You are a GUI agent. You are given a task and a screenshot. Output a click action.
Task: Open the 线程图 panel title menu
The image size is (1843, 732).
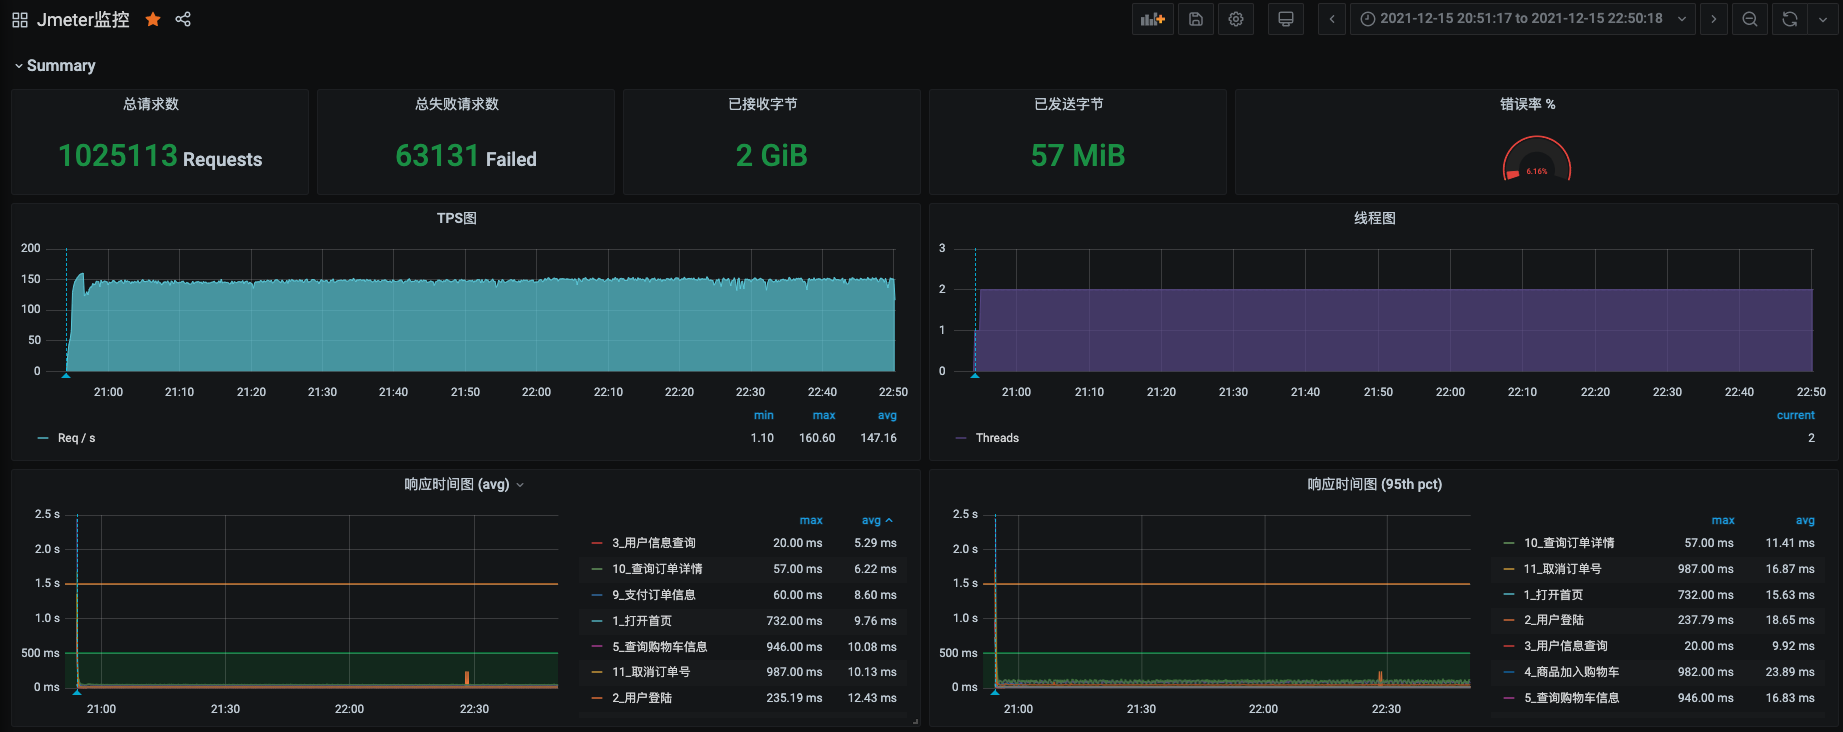coord(1375,218)
